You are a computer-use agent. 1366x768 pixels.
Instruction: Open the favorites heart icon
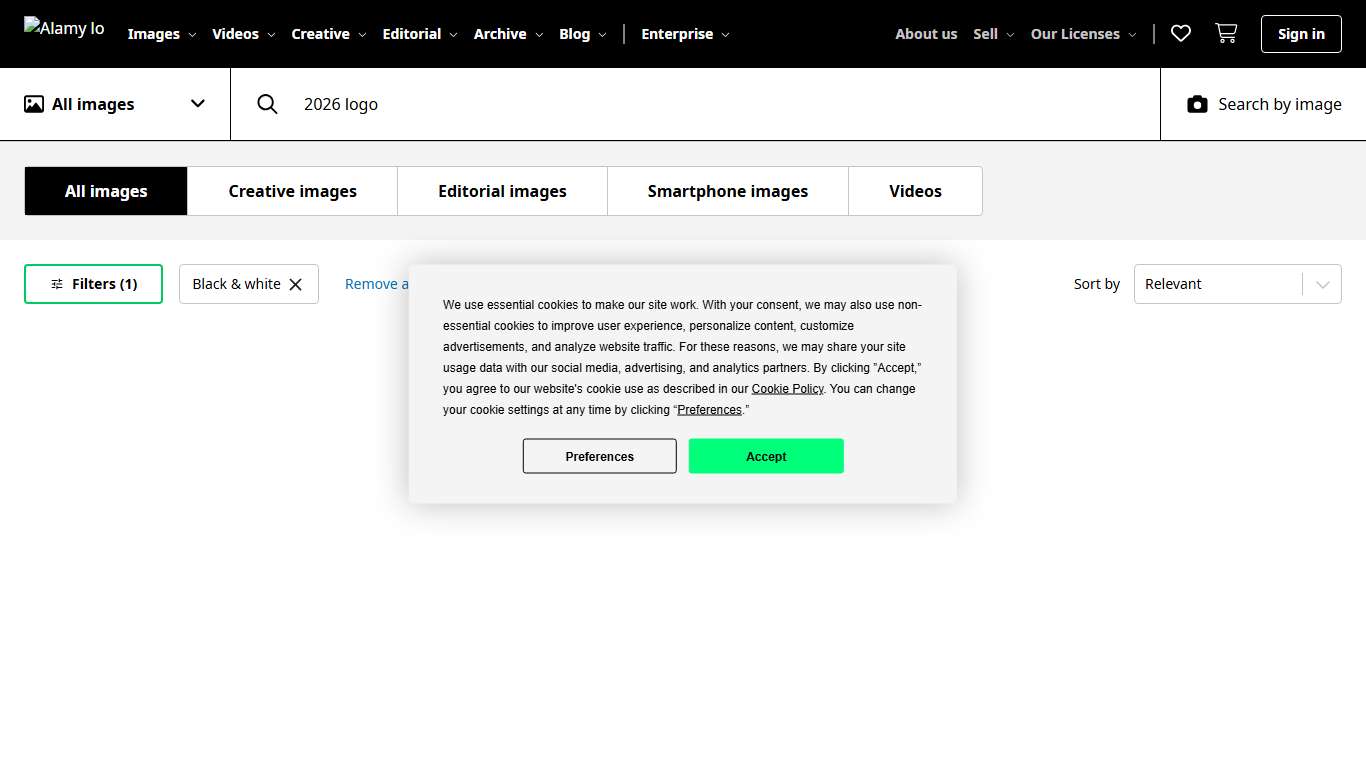pos(1181,34)
